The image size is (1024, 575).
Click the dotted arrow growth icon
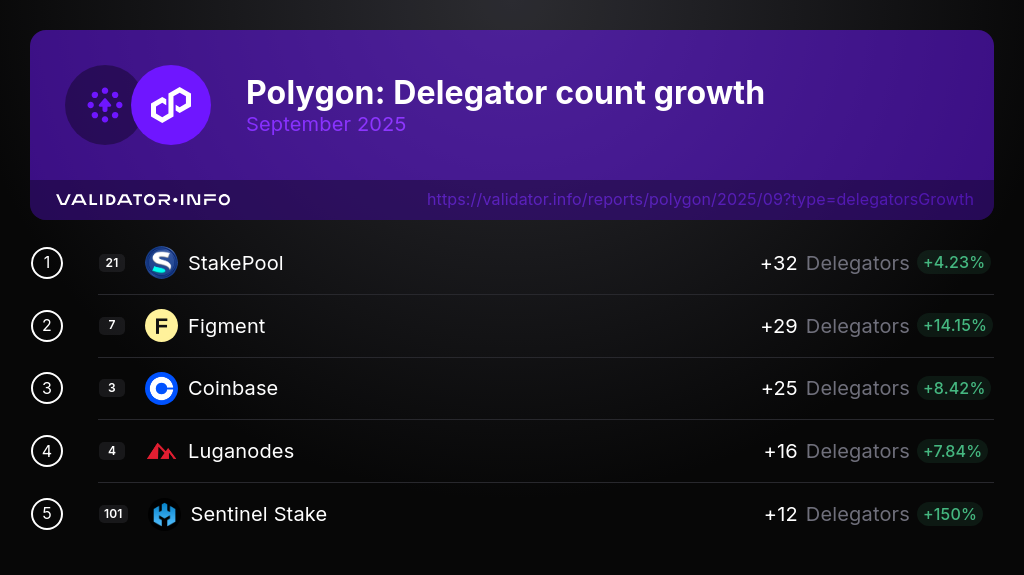(x=104, y=105)
